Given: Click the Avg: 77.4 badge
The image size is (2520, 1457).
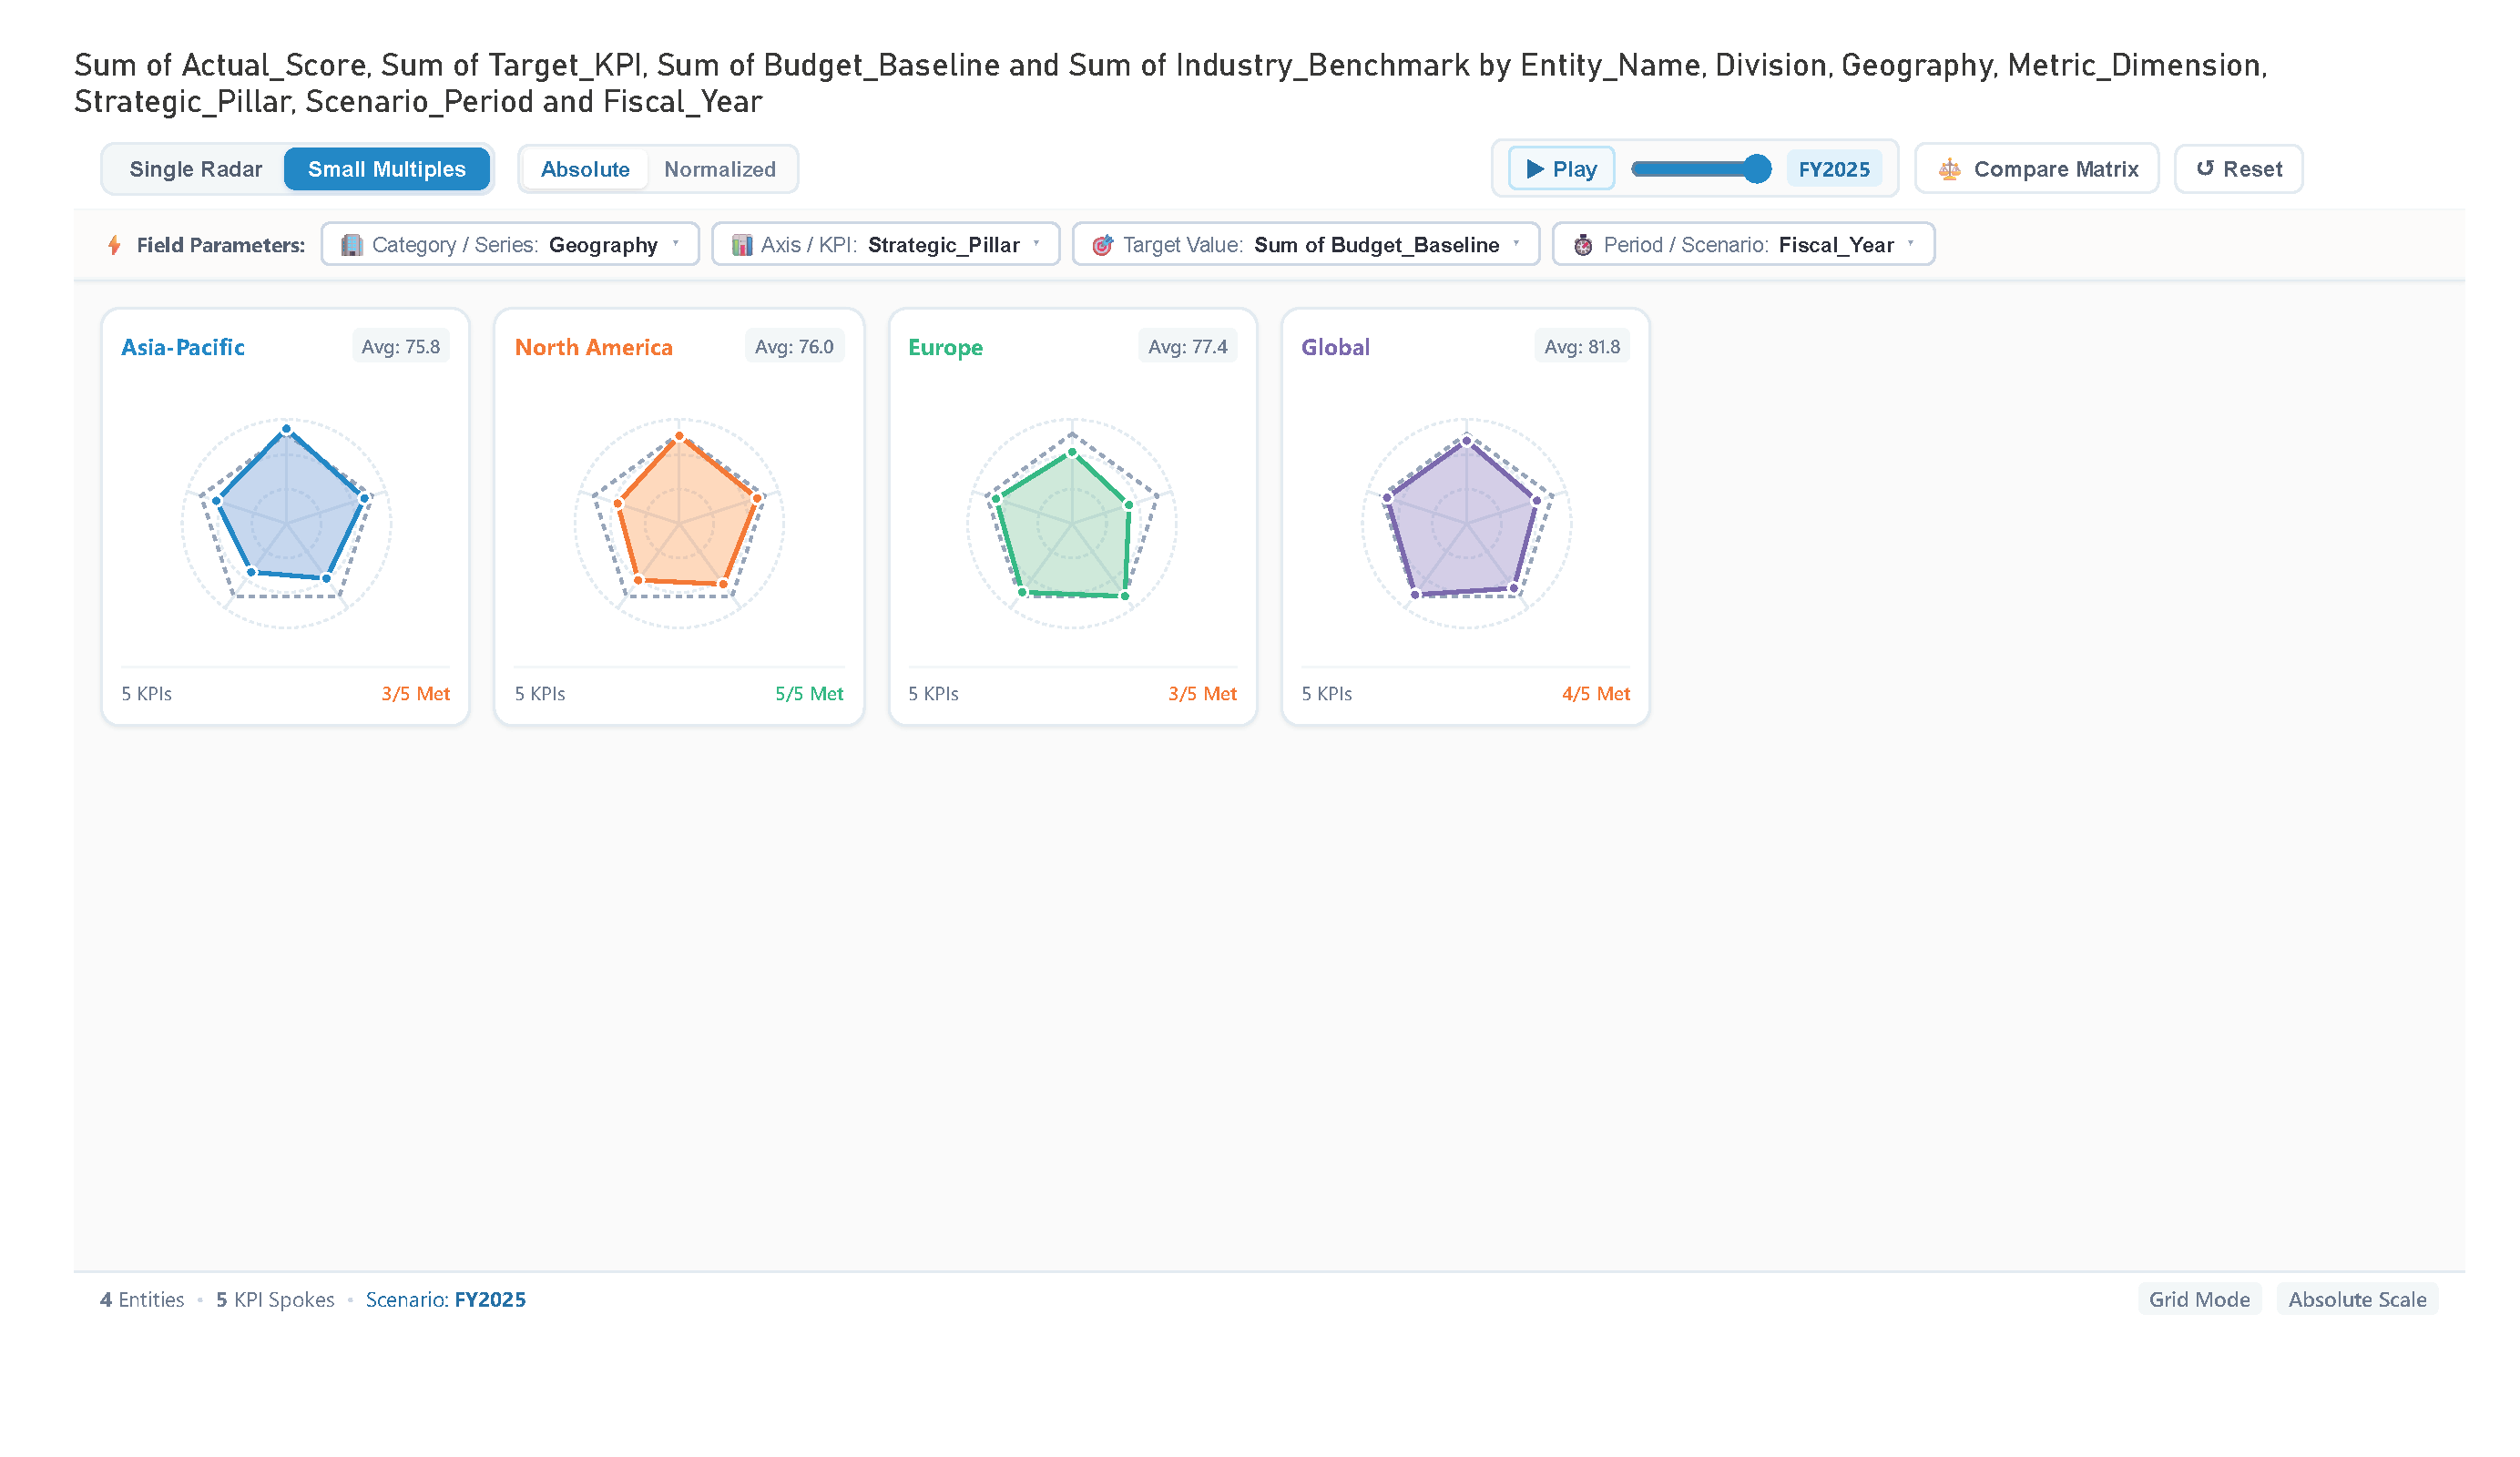Looking at the screenshot, I should coord(1188,347).
